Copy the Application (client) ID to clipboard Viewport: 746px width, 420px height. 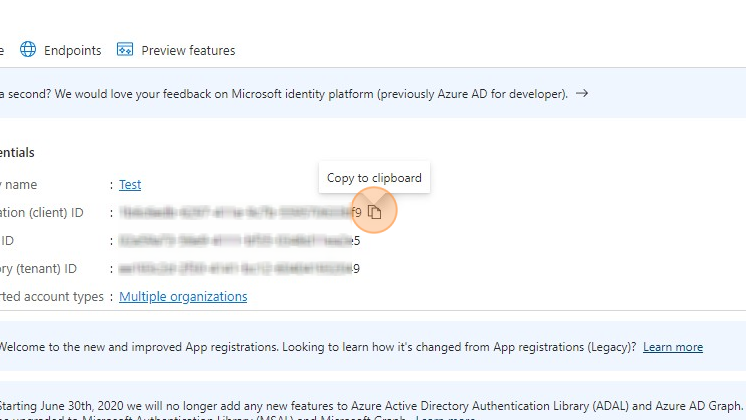click(x=375, y=212)
